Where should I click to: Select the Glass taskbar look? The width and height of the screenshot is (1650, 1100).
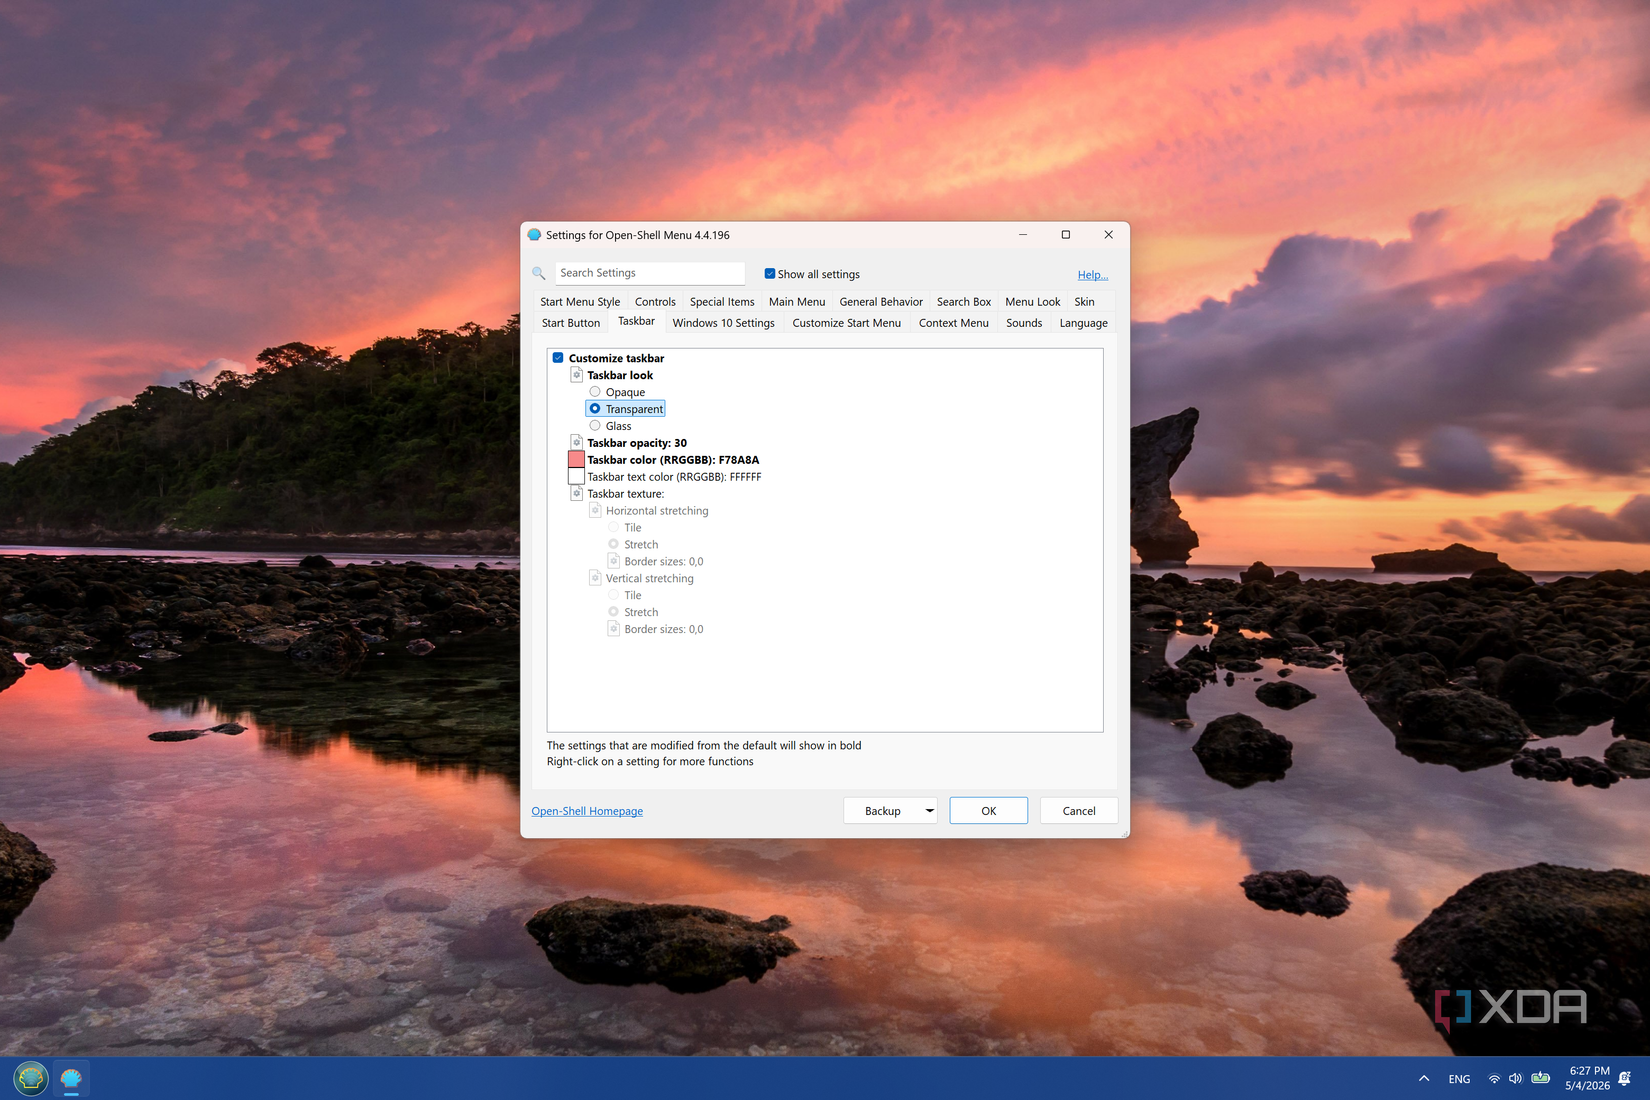595,426
